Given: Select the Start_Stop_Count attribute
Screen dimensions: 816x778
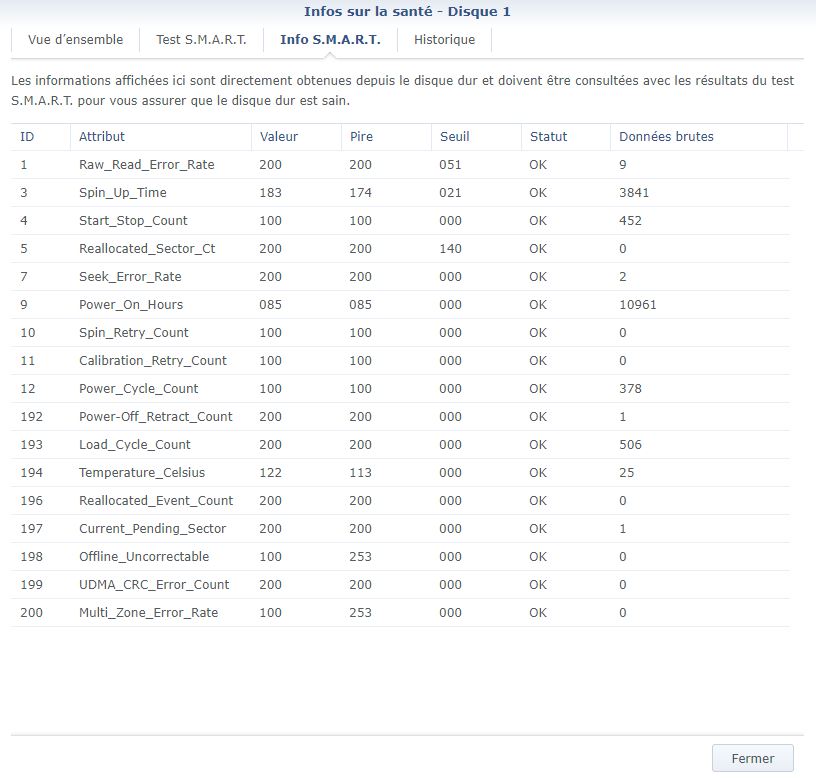Looking at the screenshot, I should tap(133, 221).
